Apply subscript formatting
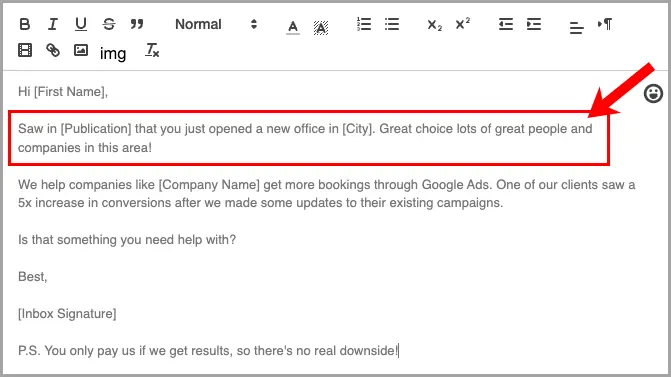The width and height of the screenshot is (671, 377). tap(435, 25)
